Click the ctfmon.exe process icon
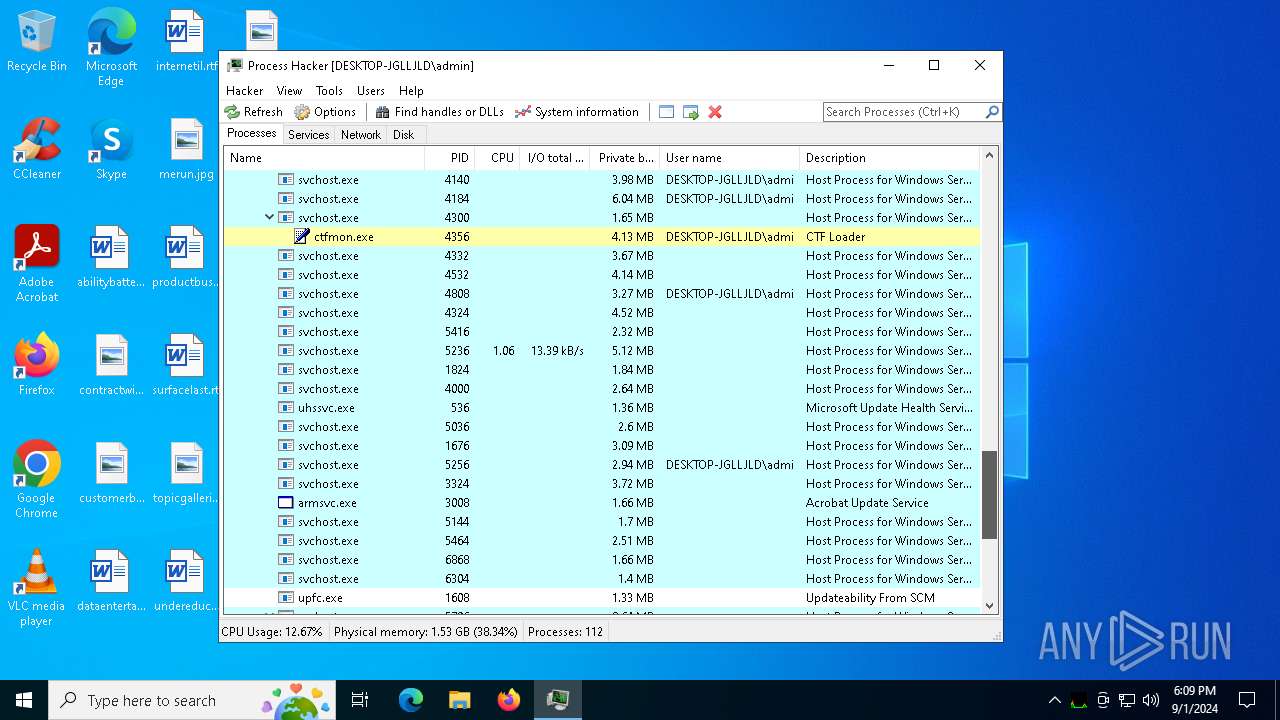1280x720 pixels. pyautogui.click(x=302, y=237)
